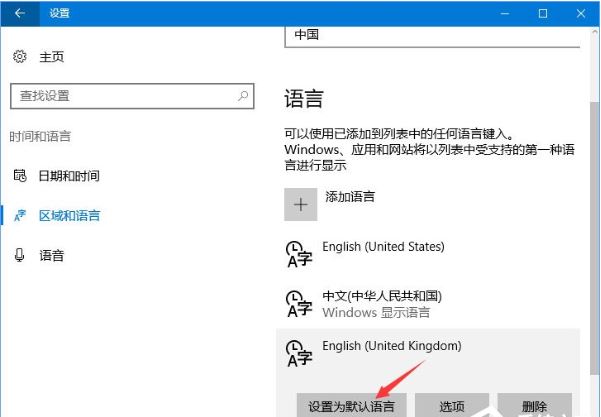
Task: Click the plus icon to add a language
Action: [x=300, y=204]
